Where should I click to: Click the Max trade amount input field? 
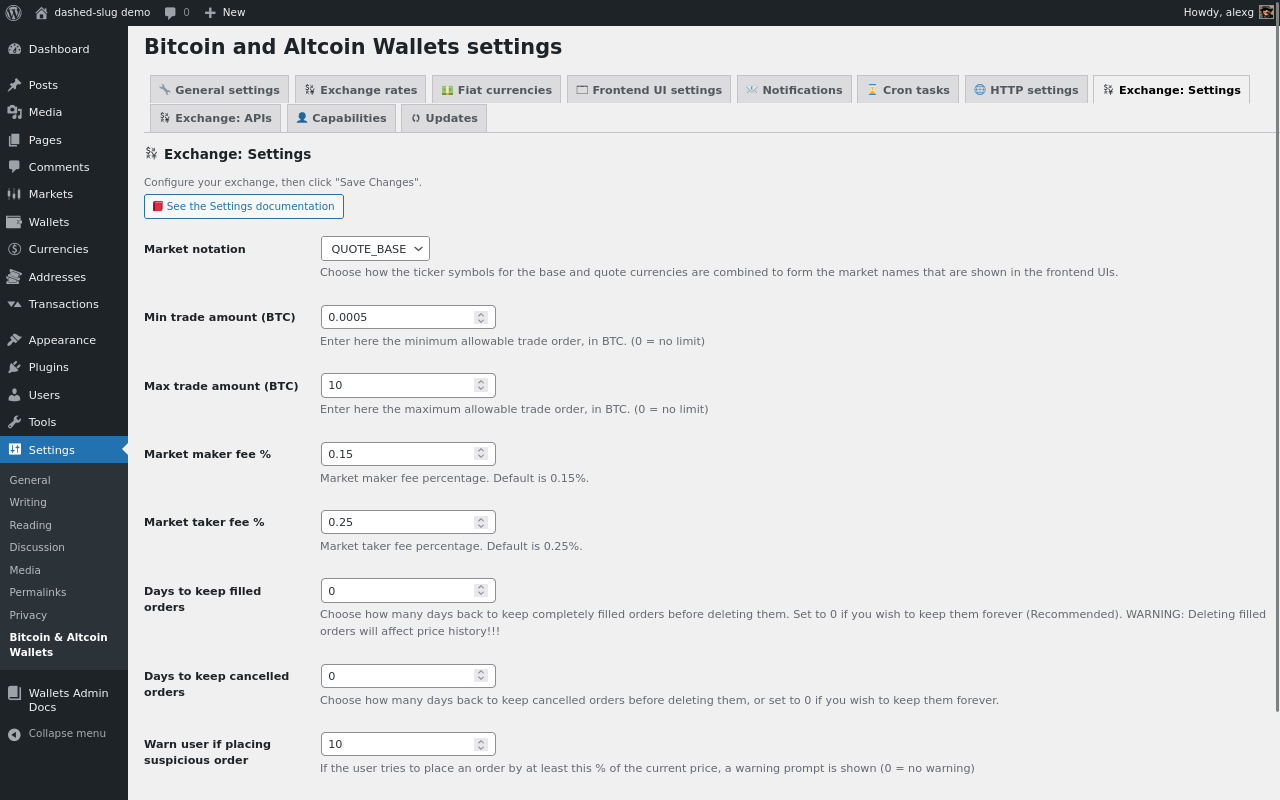pos(408,385)
